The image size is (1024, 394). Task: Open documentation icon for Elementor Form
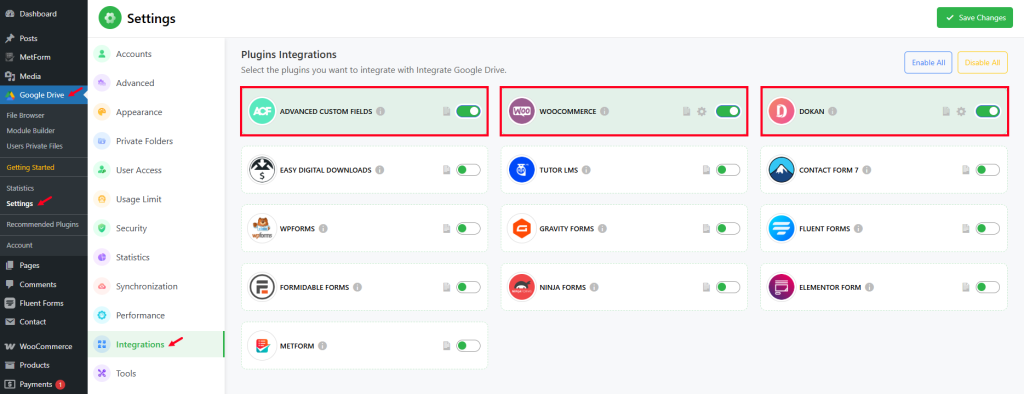[x=965, y=287]
